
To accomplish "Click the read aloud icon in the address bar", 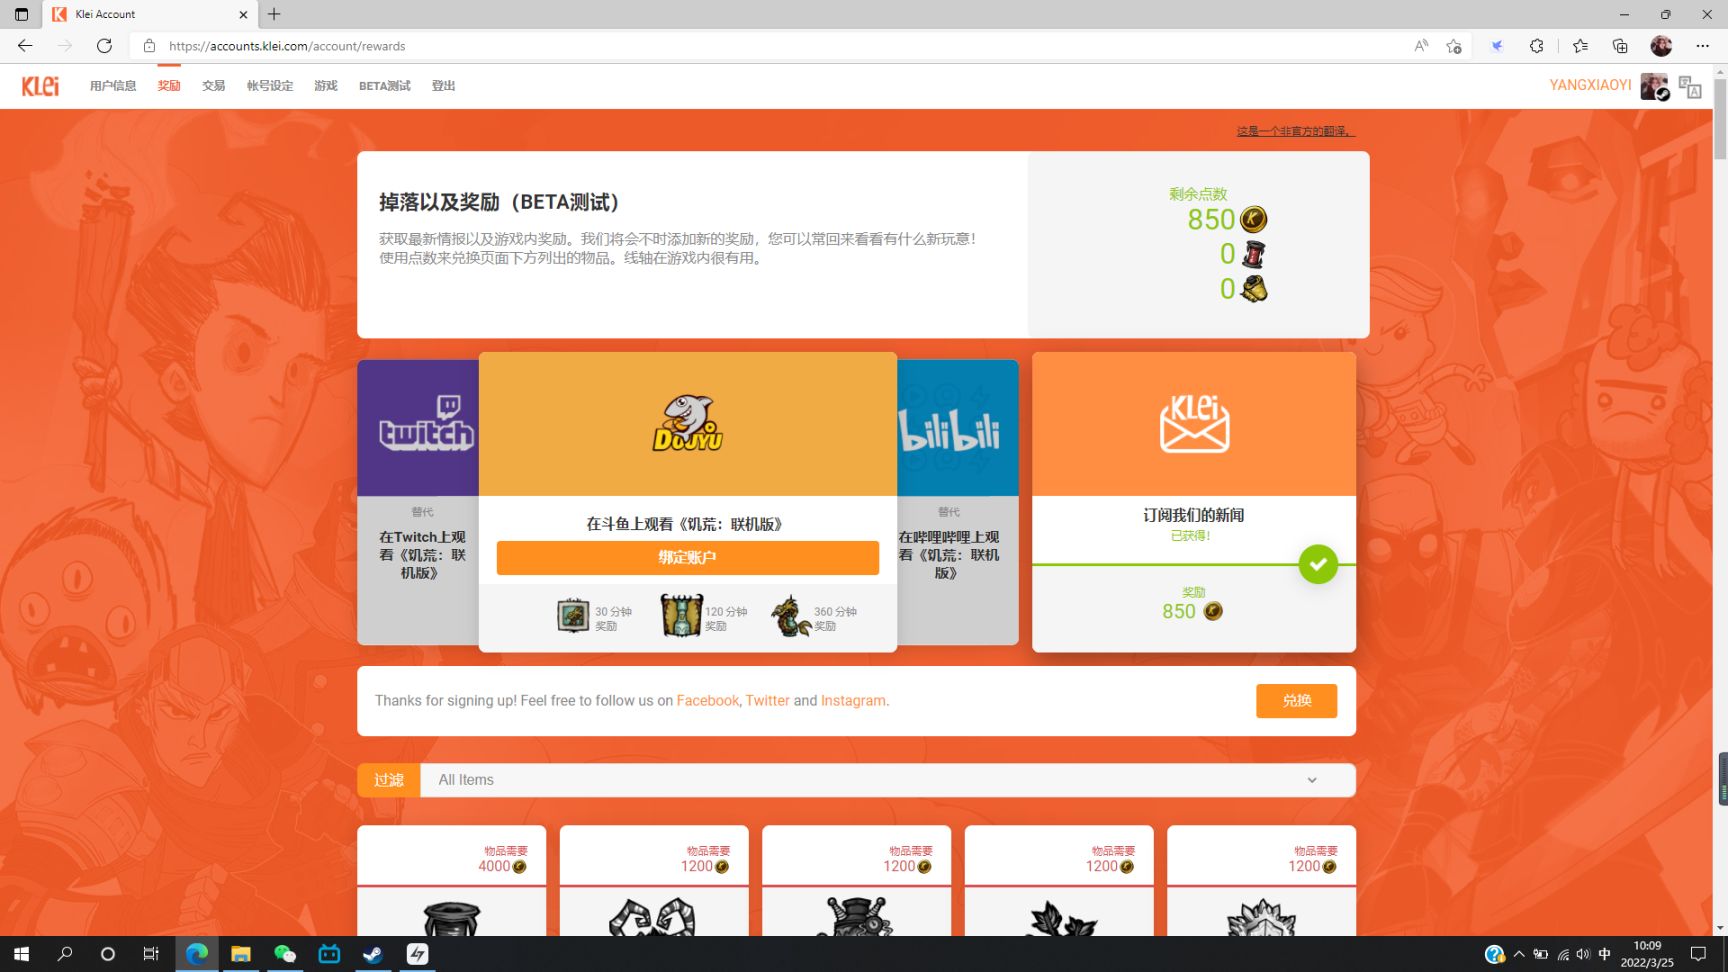I will point(1421,46).
